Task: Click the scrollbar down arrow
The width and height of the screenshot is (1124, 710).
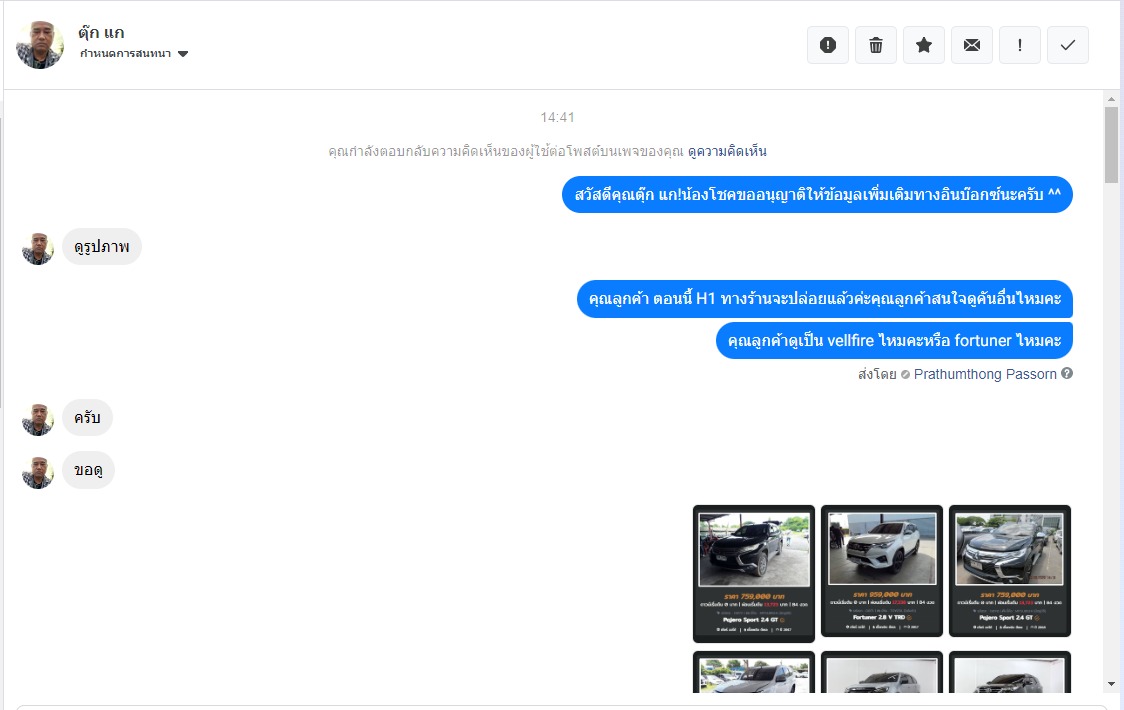Action: pos(1111,684)
